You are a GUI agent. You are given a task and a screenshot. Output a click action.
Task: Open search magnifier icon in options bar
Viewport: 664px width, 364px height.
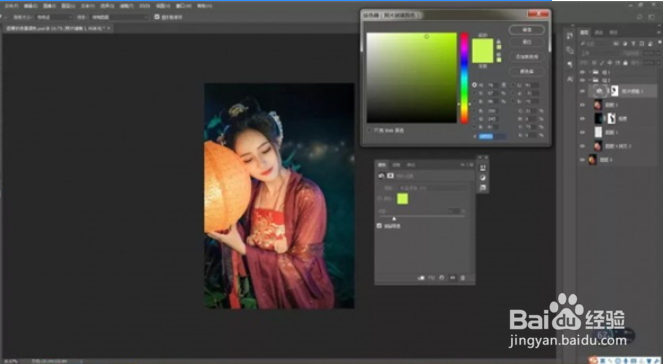point(640,17)
